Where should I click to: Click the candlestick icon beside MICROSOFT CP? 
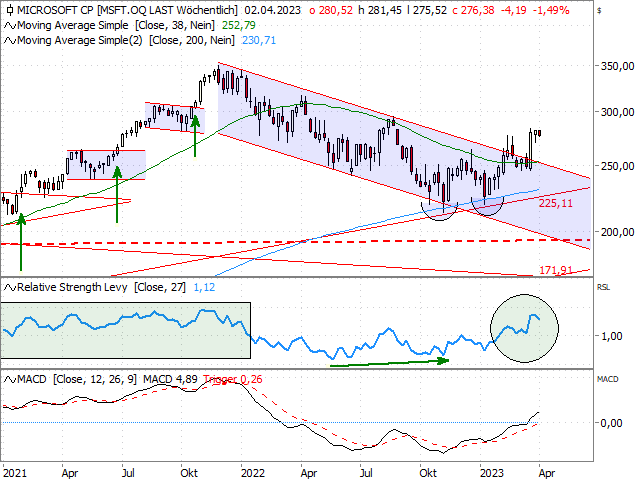point(9,10)
